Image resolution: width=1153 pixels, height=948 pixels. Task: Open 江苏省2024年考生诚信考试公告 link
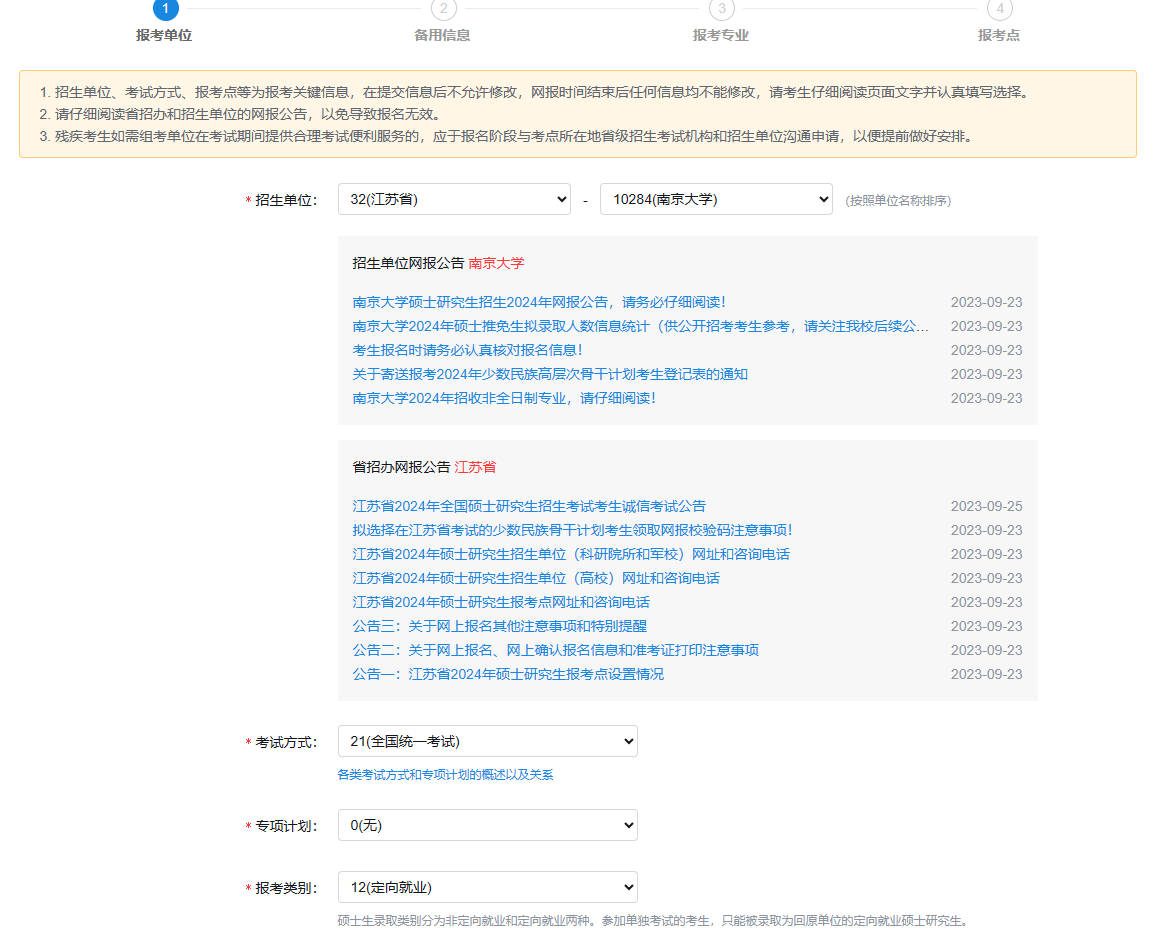529,506
